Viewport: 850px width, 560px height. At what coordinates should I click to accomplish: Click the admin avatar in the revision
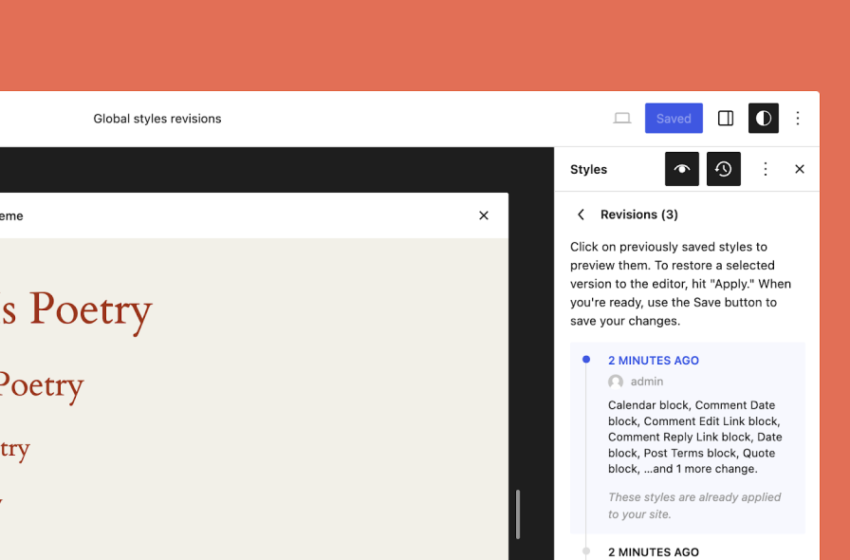coord(615,382)
